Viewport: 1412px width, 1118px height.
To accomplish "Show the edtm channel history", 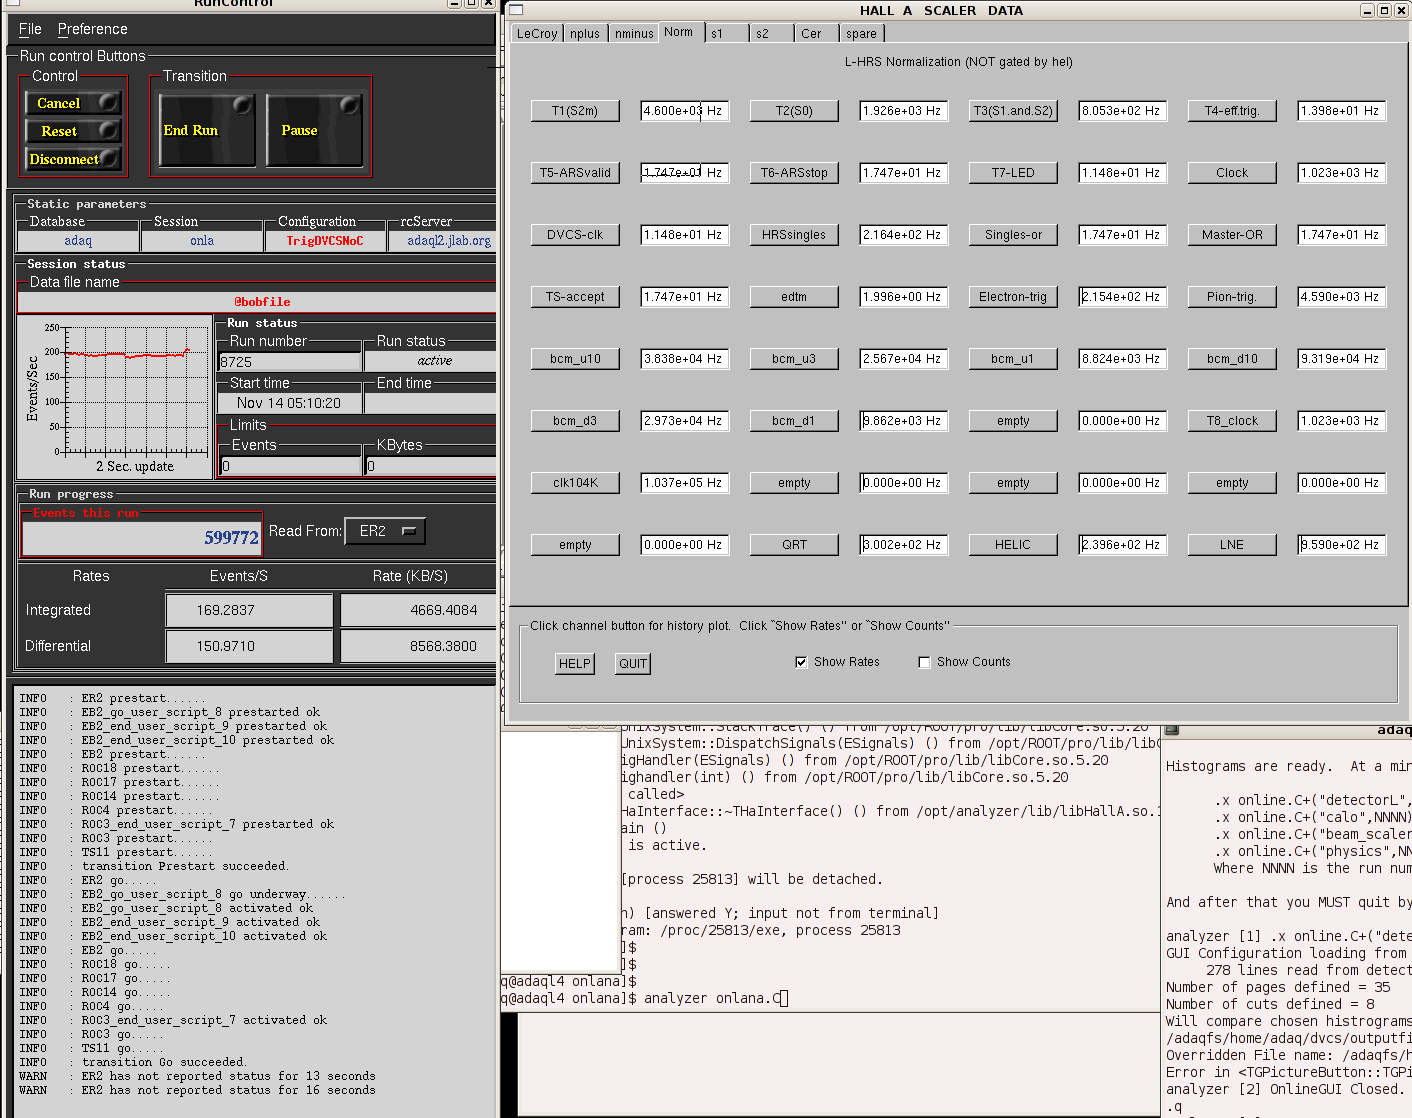I will coord(794,297).
